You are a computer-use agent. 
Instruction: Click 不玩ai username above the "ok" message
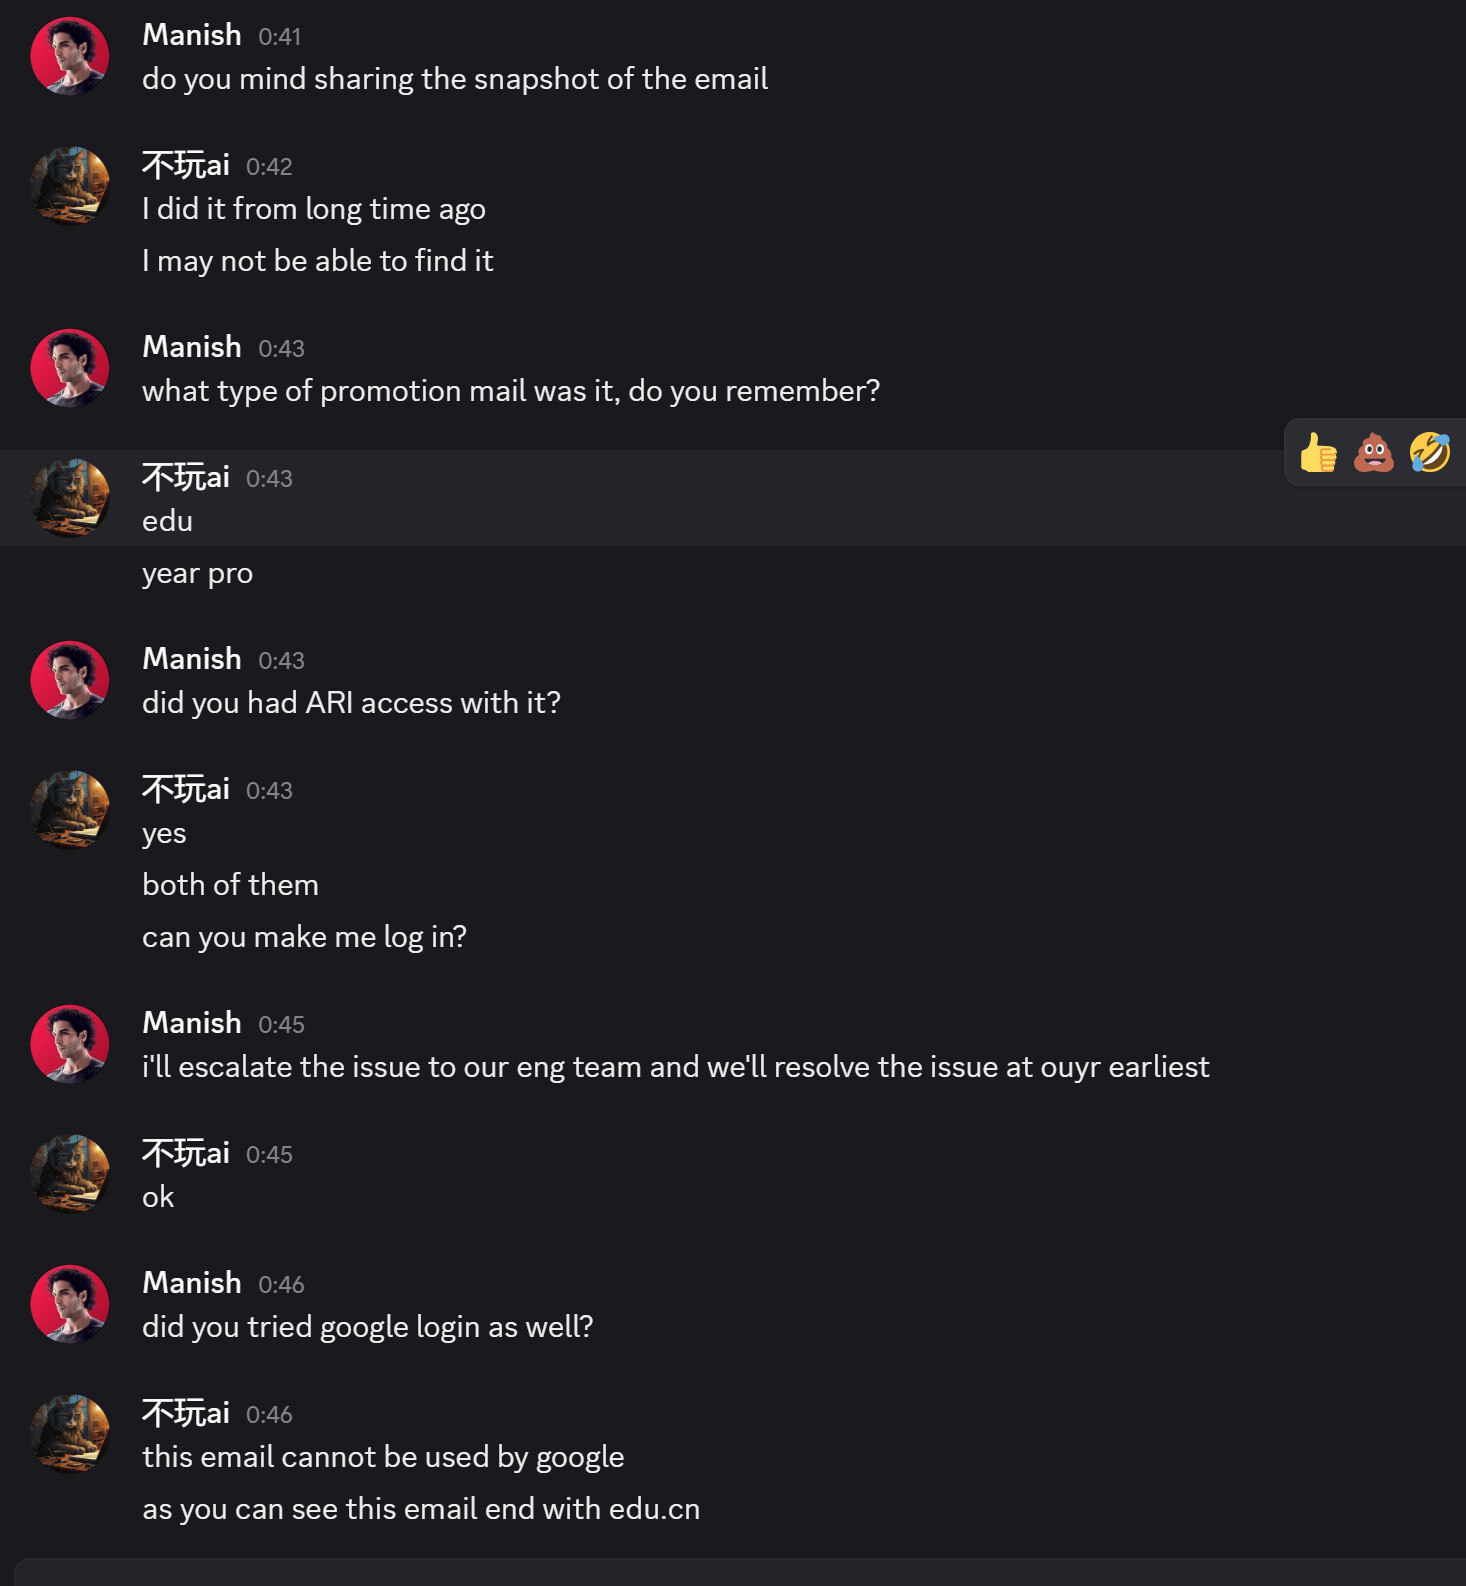click(186, 1153)
